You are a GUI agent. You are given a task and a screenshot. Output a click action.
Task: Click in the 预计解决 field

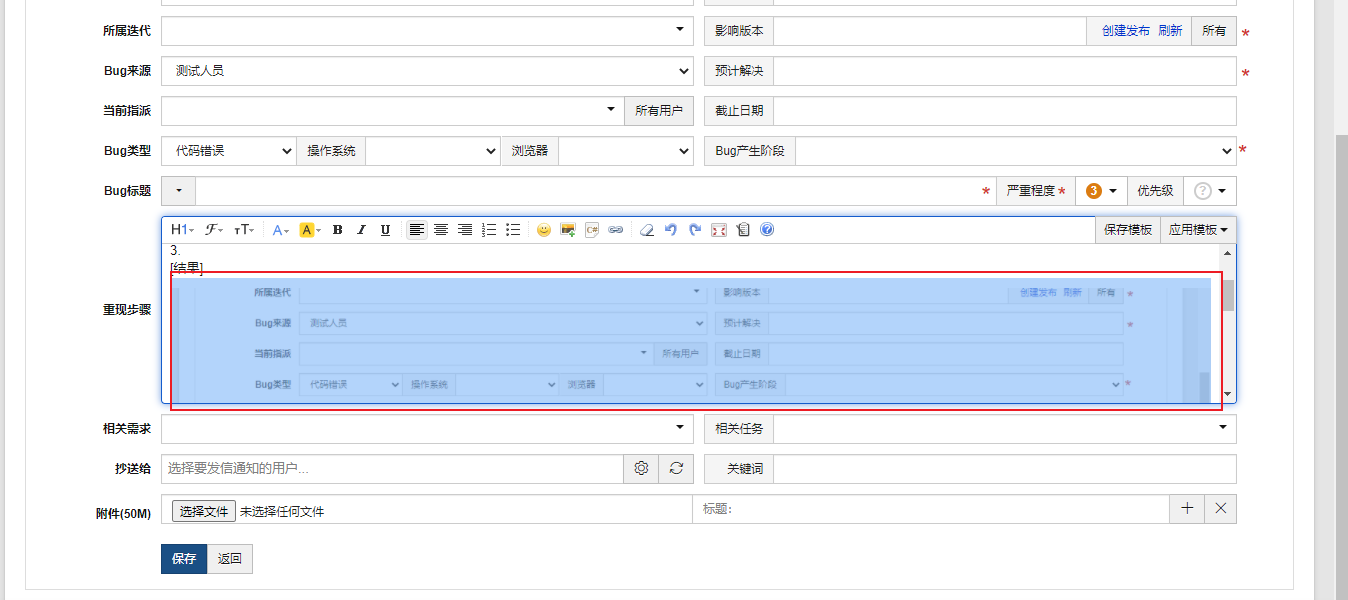click(1005, 71)
